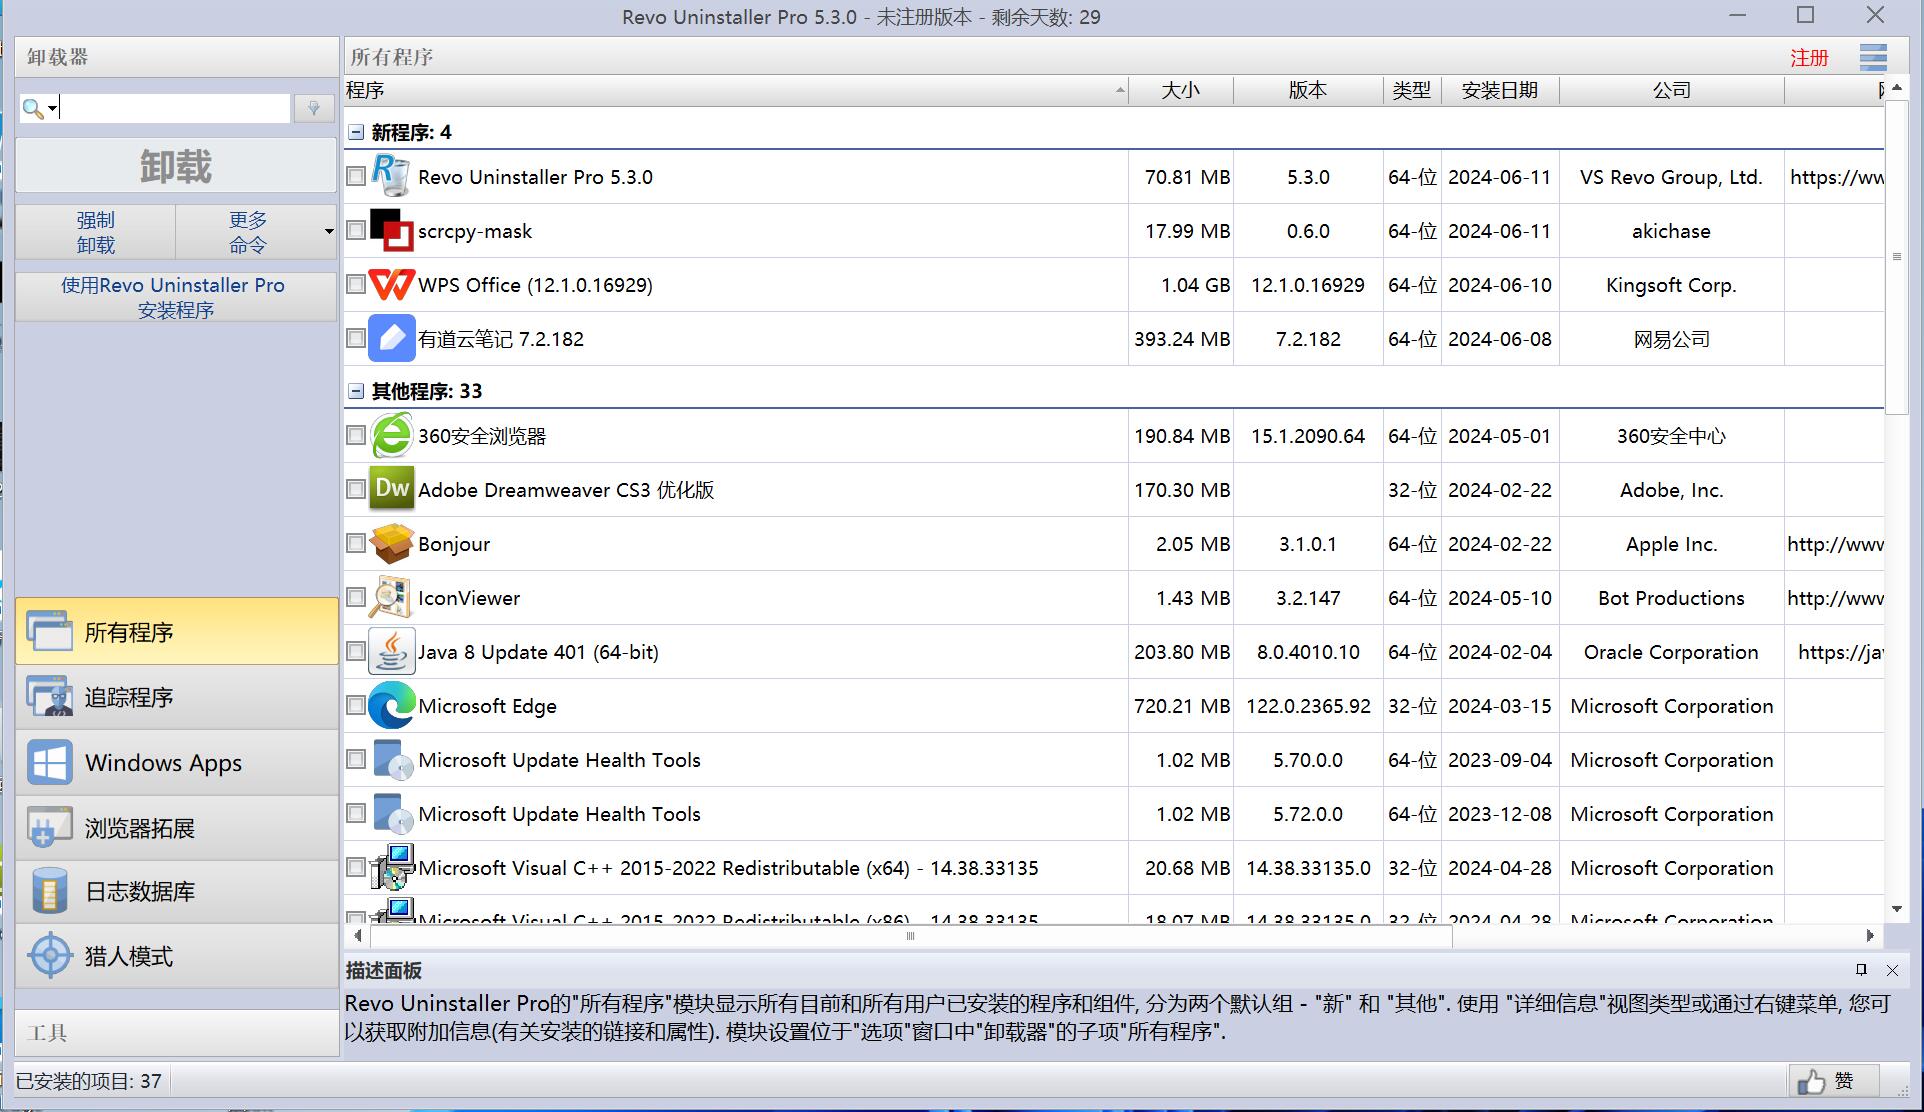
Task: Click the vertical scrollbar down arrow
Action: 1897,909
